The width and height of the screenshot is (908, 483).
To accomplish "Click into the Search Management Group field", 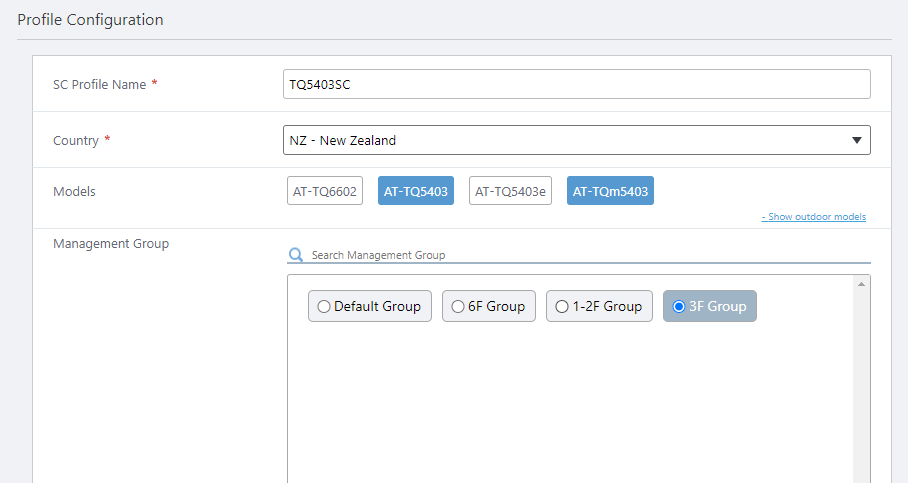I will click(x=588, y=255).
